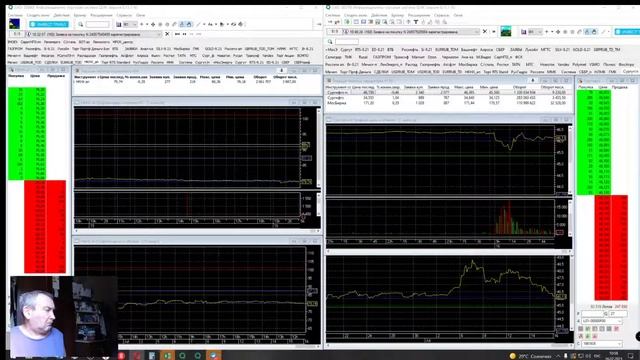Viewport: 640px width, 360px height.
Task: Open Расширения menu in right QUIK window
Action: [419, 15]
